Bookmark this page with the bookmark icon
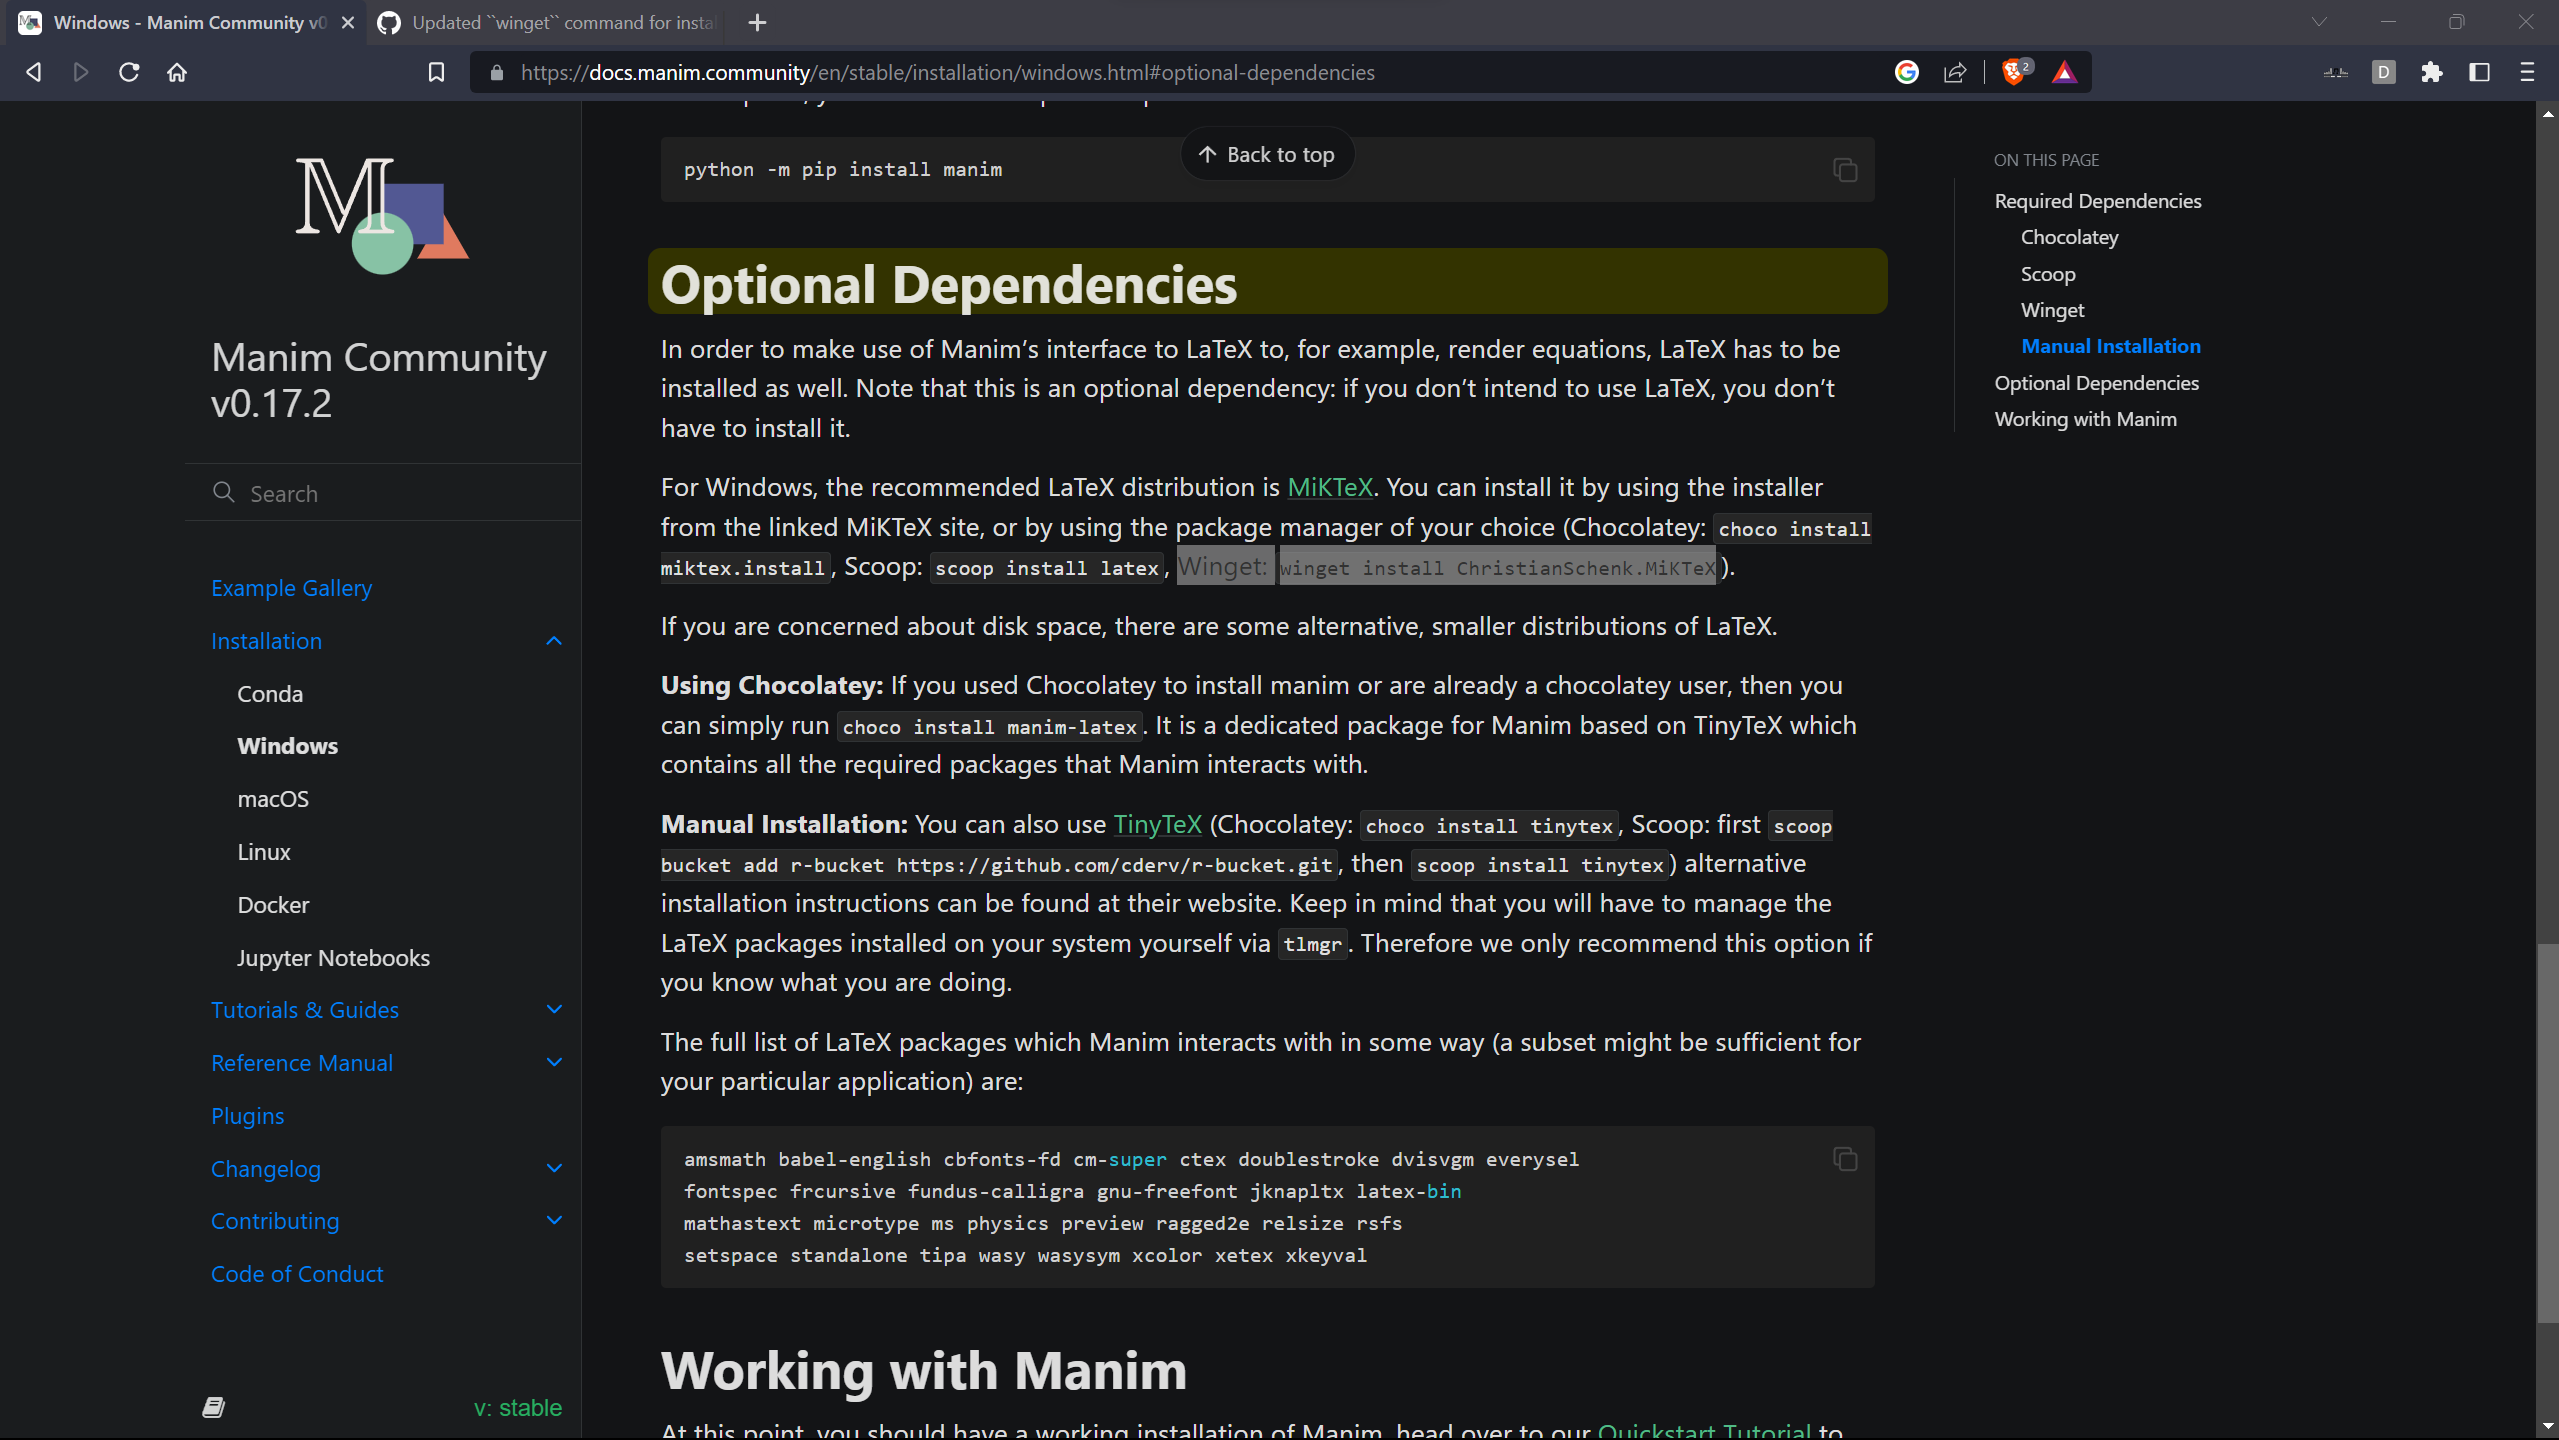The height and width of the screenshot is (1440, 2559). (436, 72)
